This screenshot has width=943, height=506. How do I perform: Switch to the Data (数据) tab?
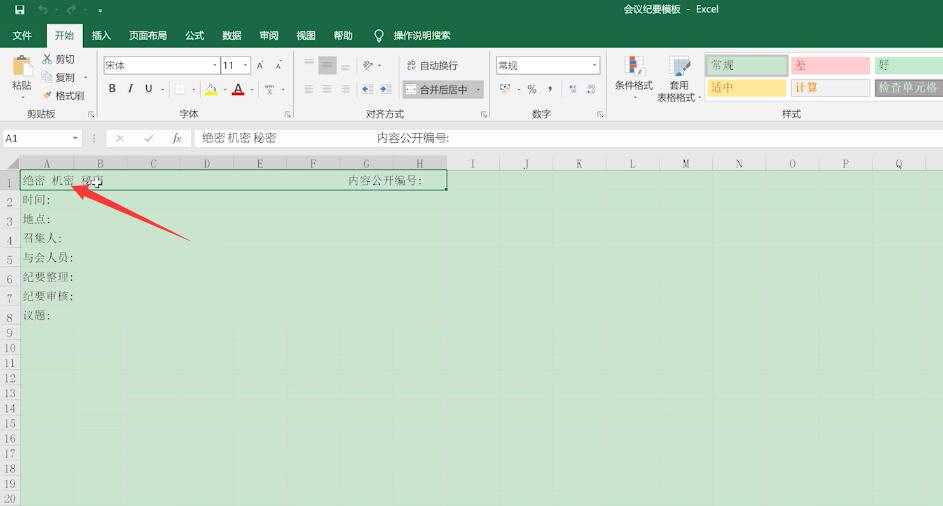tap(232, 35)
